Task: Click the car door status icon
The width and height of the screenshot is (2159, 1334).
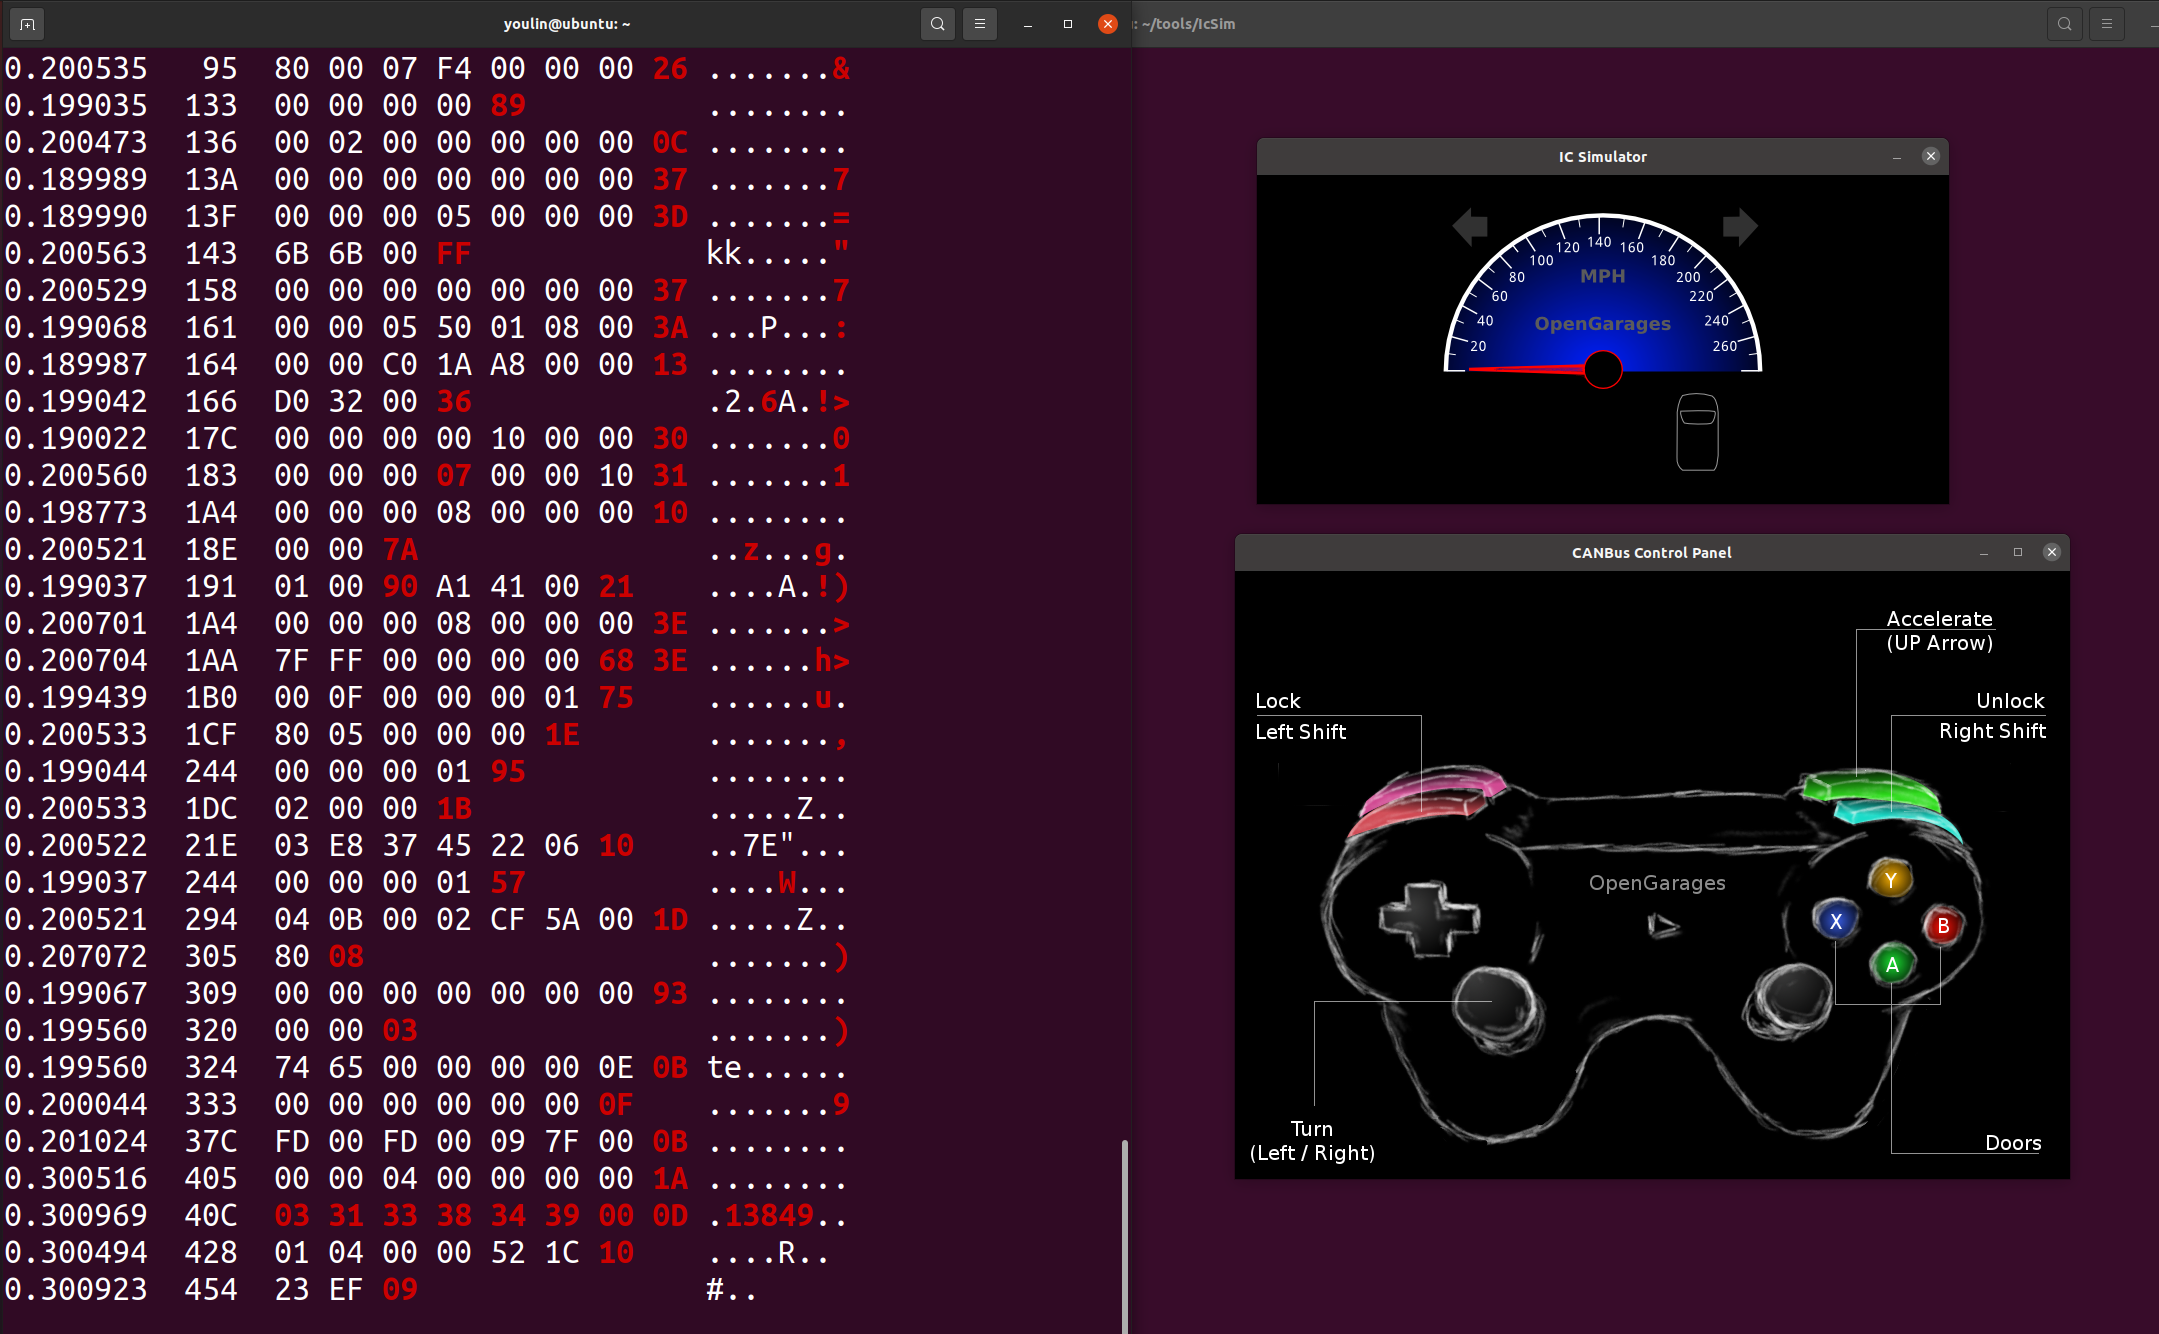Action: tap(1697, 431)
